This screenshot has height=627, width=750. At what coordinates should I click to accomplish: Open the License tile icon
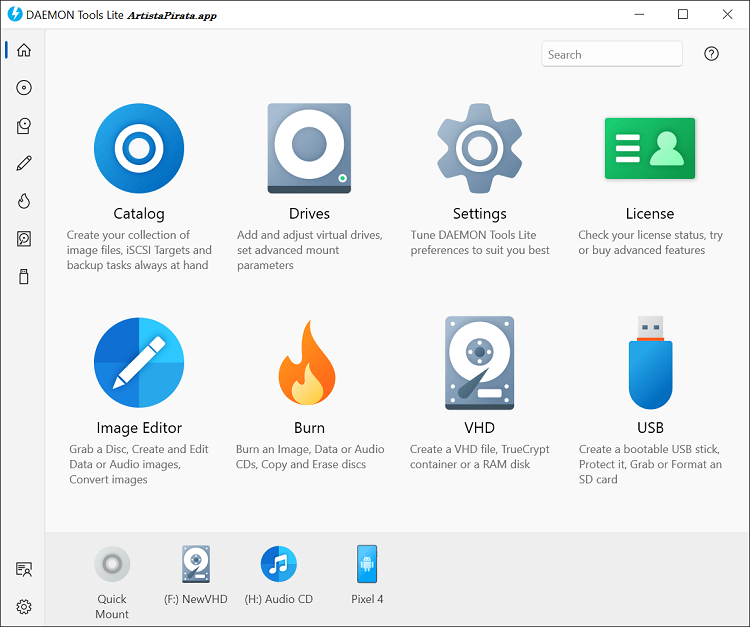[649, 149]
